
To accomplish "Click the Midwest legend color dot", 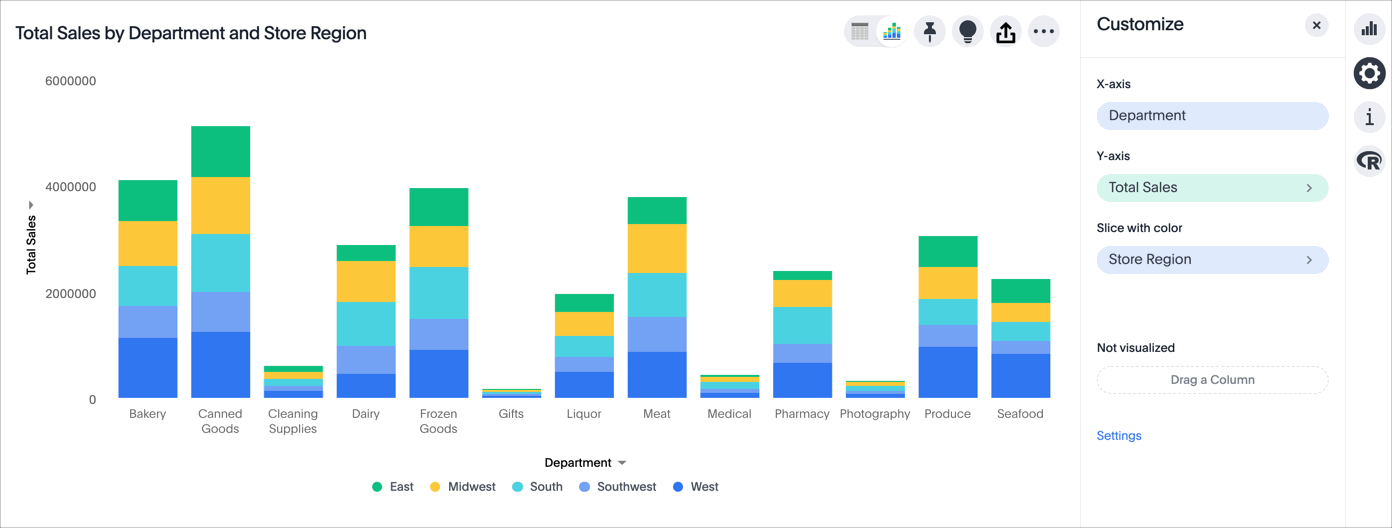I will [x=435, y=487].
